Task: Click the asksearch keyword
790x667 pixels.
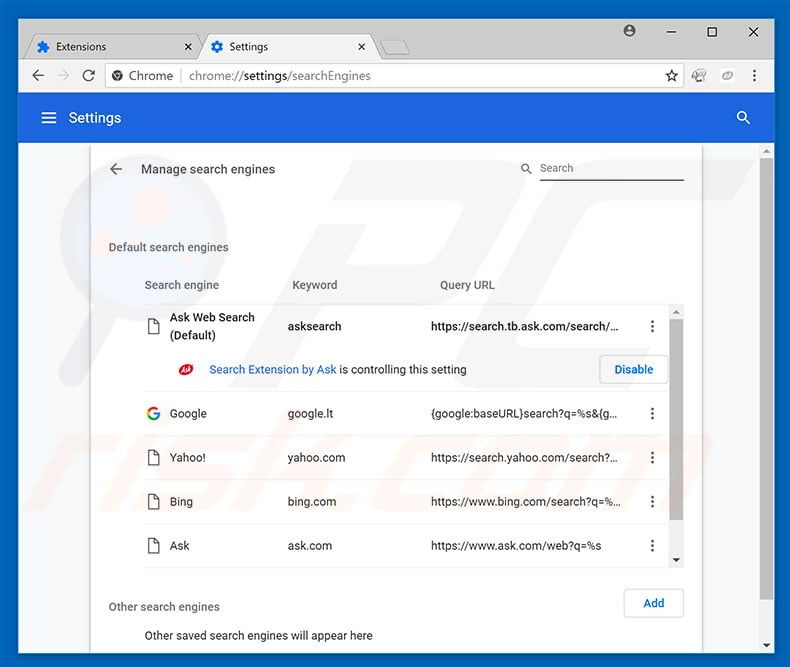Action: [314, 326]
